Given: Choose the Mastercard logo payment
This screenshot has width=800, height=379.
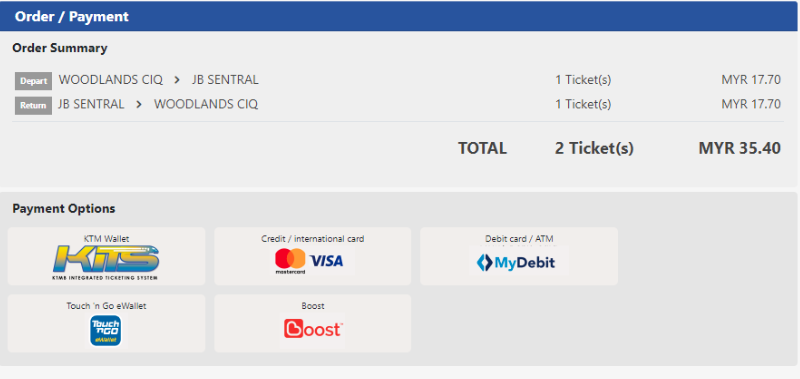Looking at the screenshot, I should [x=290, y=261].
